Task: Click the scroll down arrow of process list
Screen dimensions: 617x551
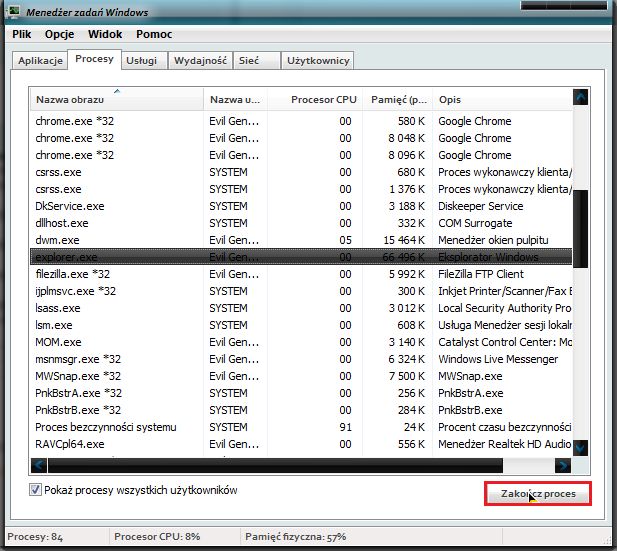Action: pos(580,448)
